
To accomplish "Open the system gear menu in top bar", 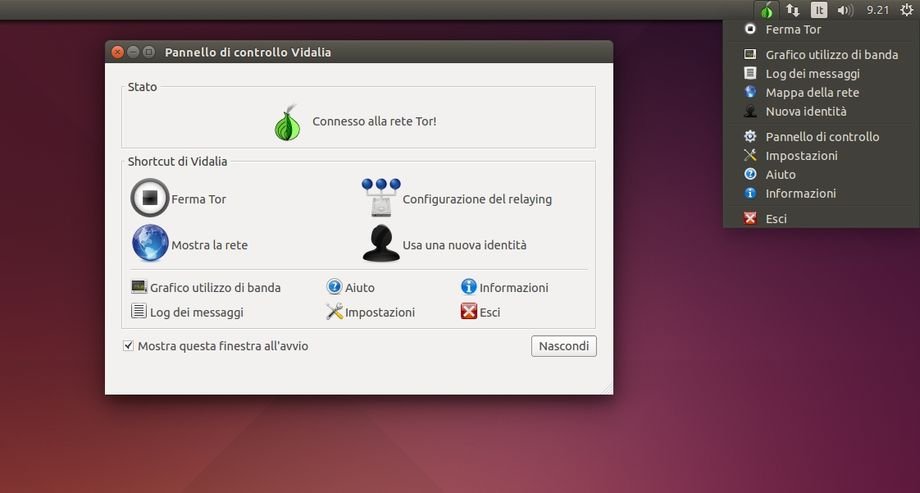I will [906, 10].
